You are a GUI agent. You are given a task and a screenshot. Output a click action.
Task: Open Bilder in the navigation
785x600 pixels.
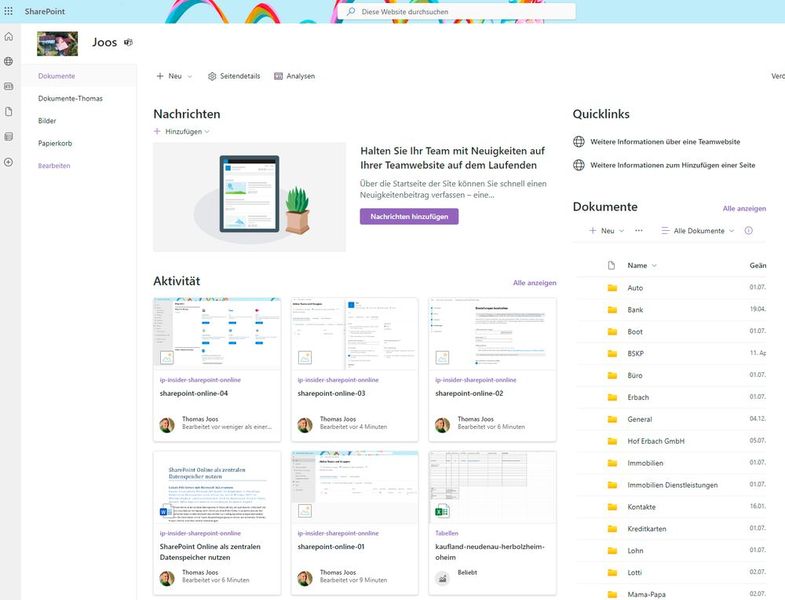click(x=47, y=121)
